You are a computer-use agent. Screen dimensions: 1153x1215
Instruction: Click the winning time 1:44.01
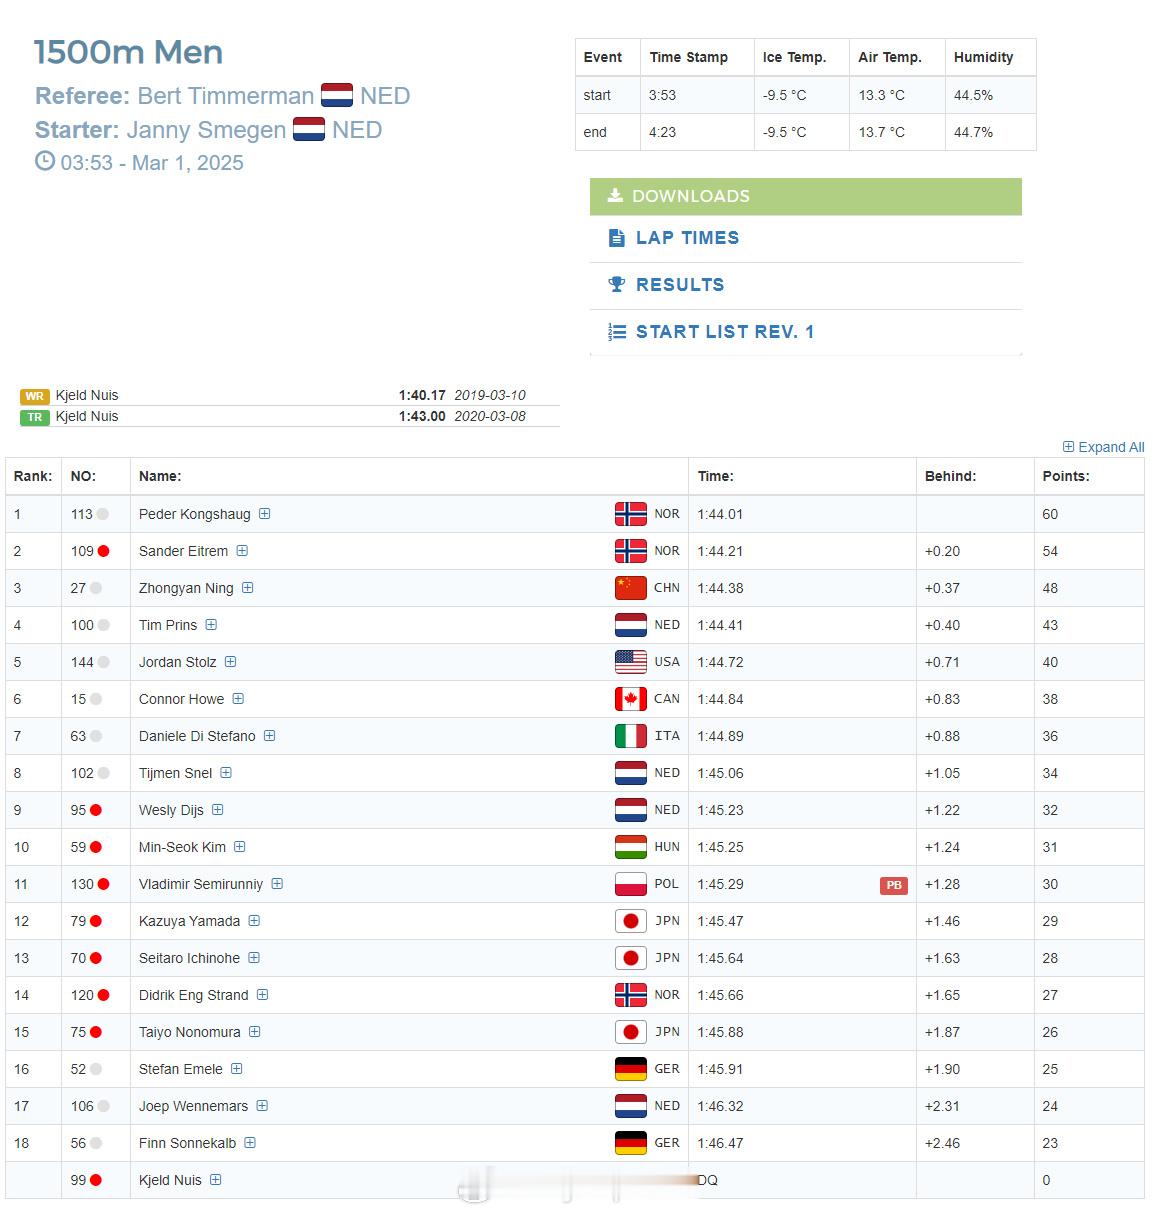point(721,514)
